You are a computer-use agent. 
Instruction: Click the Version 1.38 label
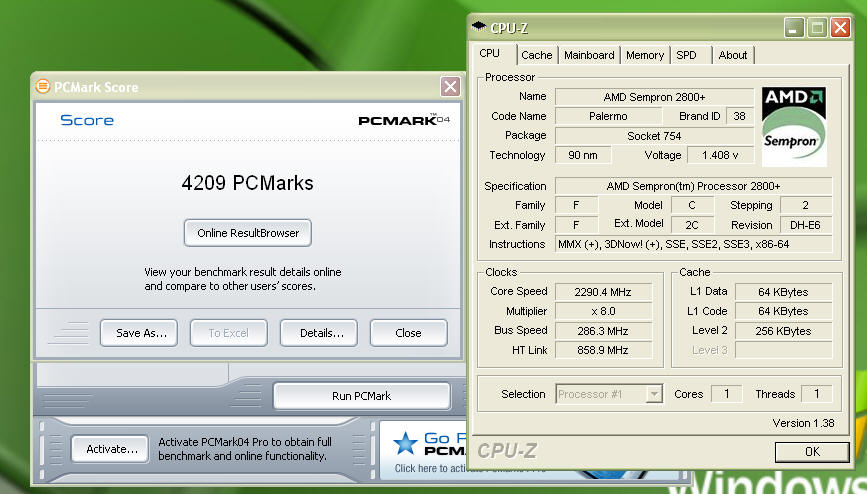(803, 423)
